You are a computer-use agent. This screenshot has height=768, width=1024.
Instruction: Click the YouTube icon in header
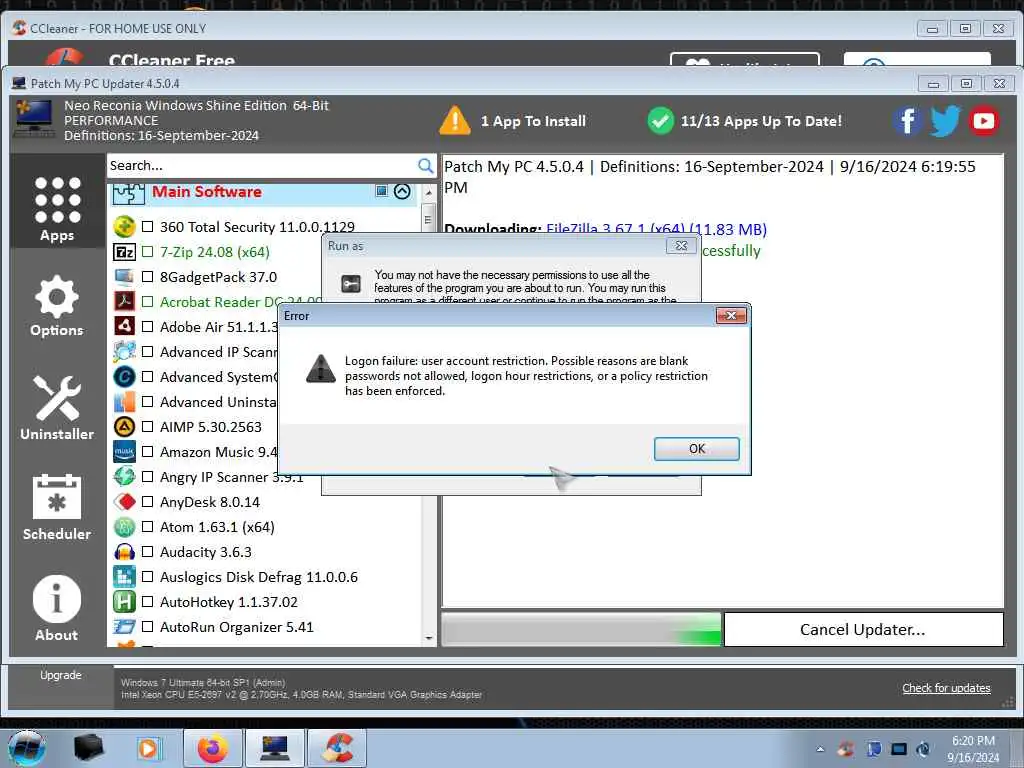pos(984,121)
